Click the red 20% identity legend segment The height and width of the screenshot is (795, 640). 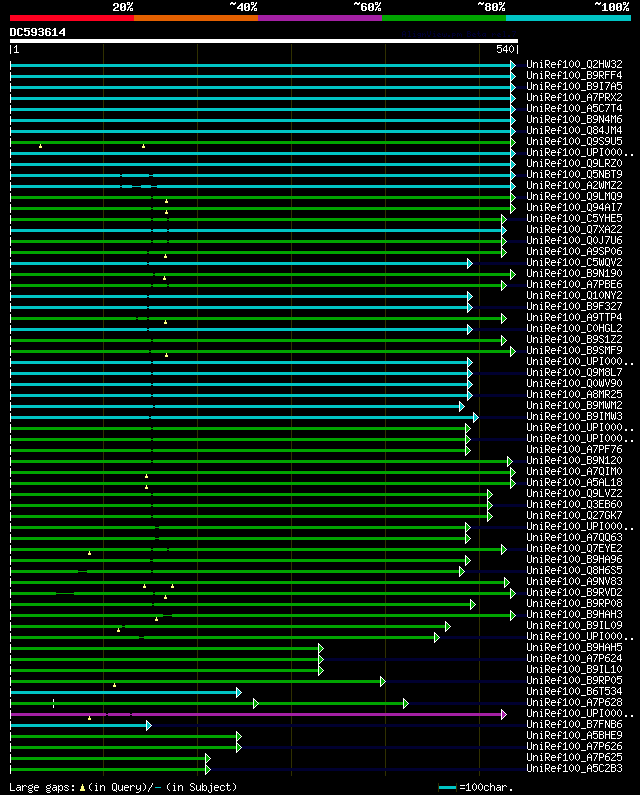72,18
